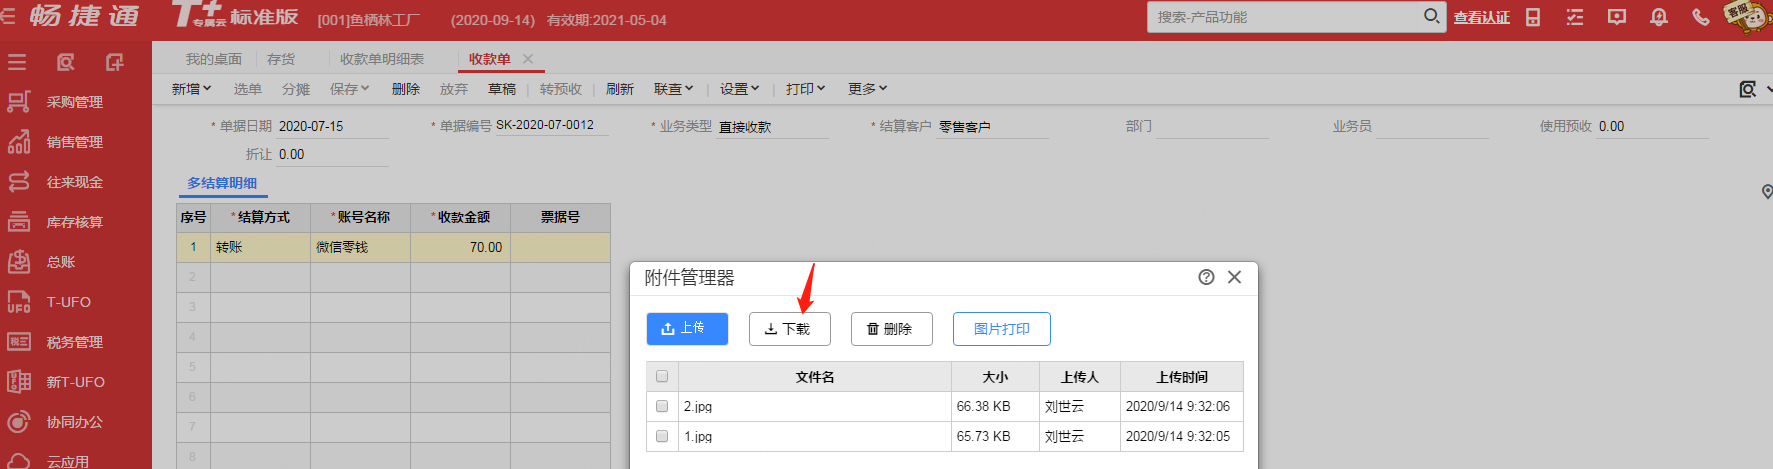Select the 多结算明细 tab
Viewport: 1773px width, 469px height.
coord(222,183)
